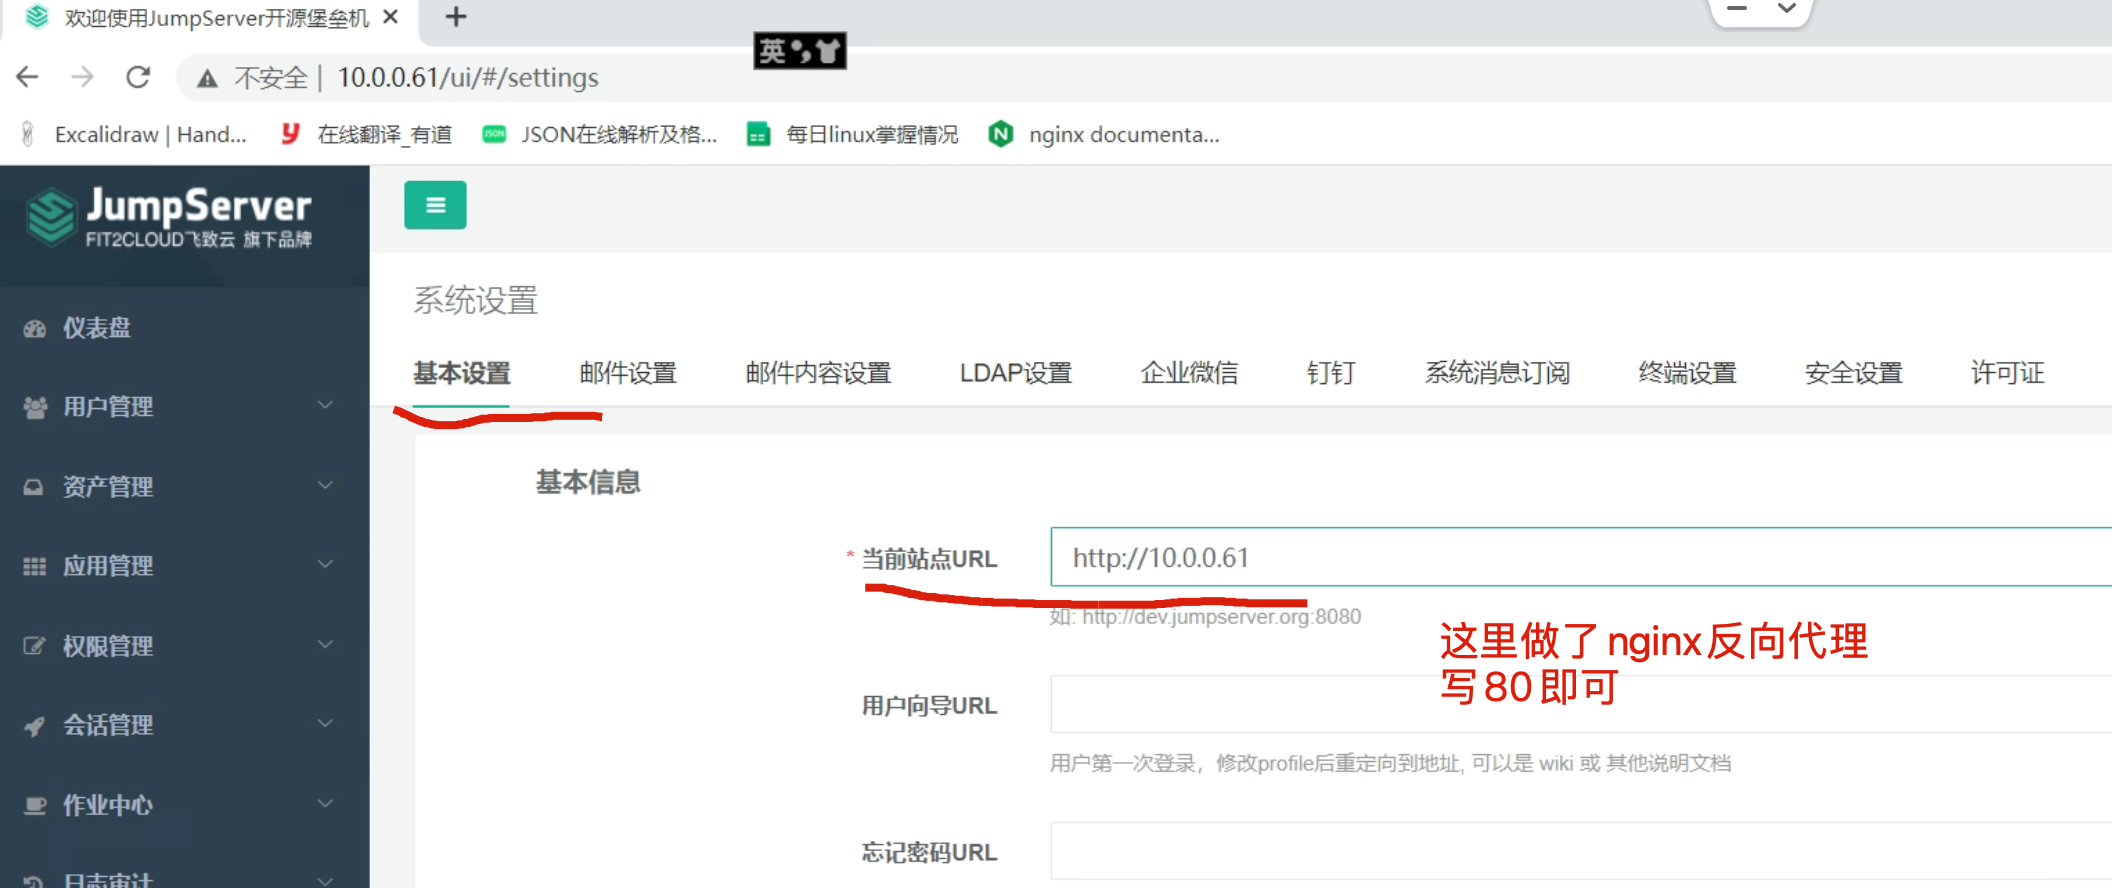This screenshot has height=888, width=2112.
Task: Reload the page with the refresh icon
Action: pos(138,77)
